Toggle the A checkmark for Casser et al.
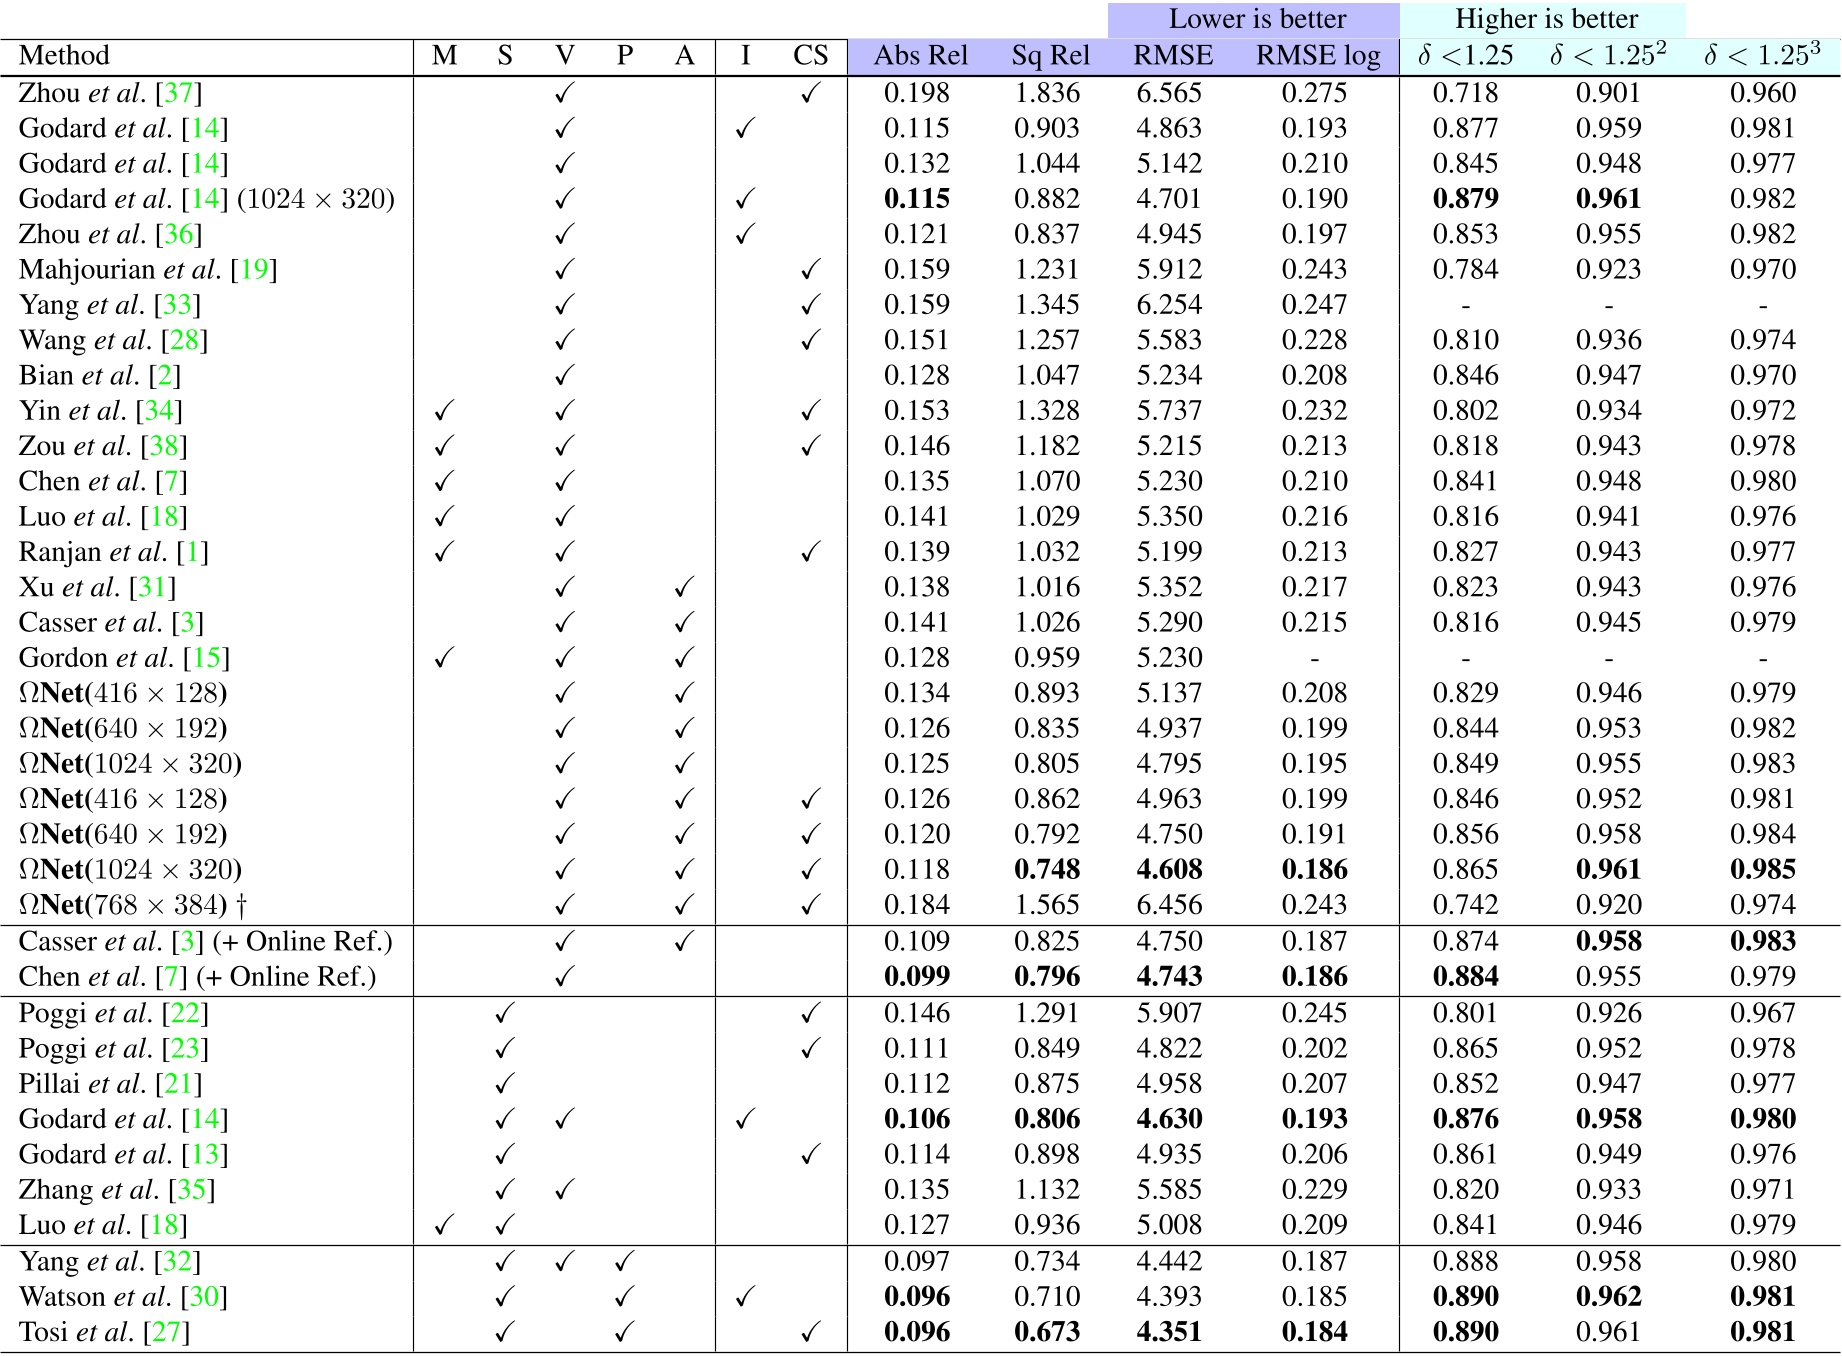The width and height of the screenshot is (1842, 1356). pos(684,622)
